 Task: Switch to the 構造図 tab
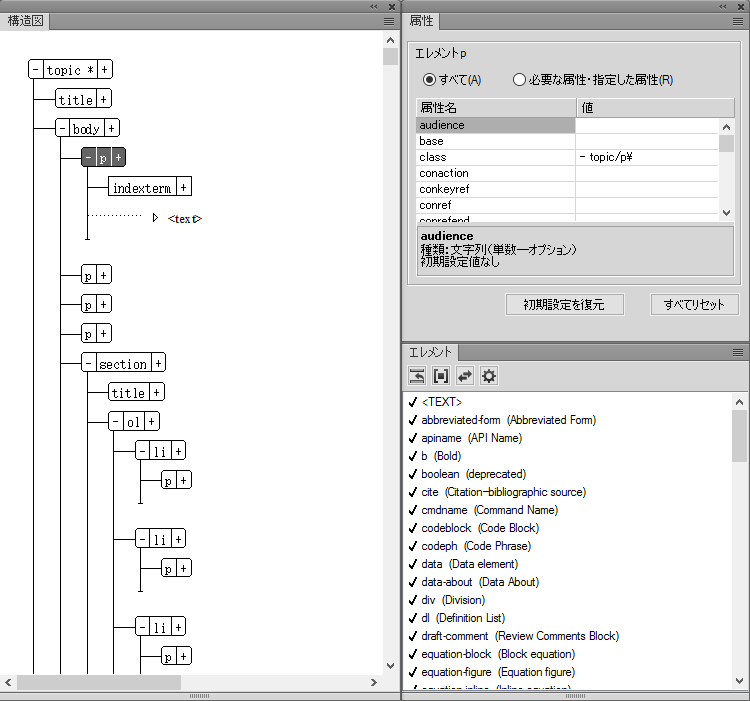24,21
